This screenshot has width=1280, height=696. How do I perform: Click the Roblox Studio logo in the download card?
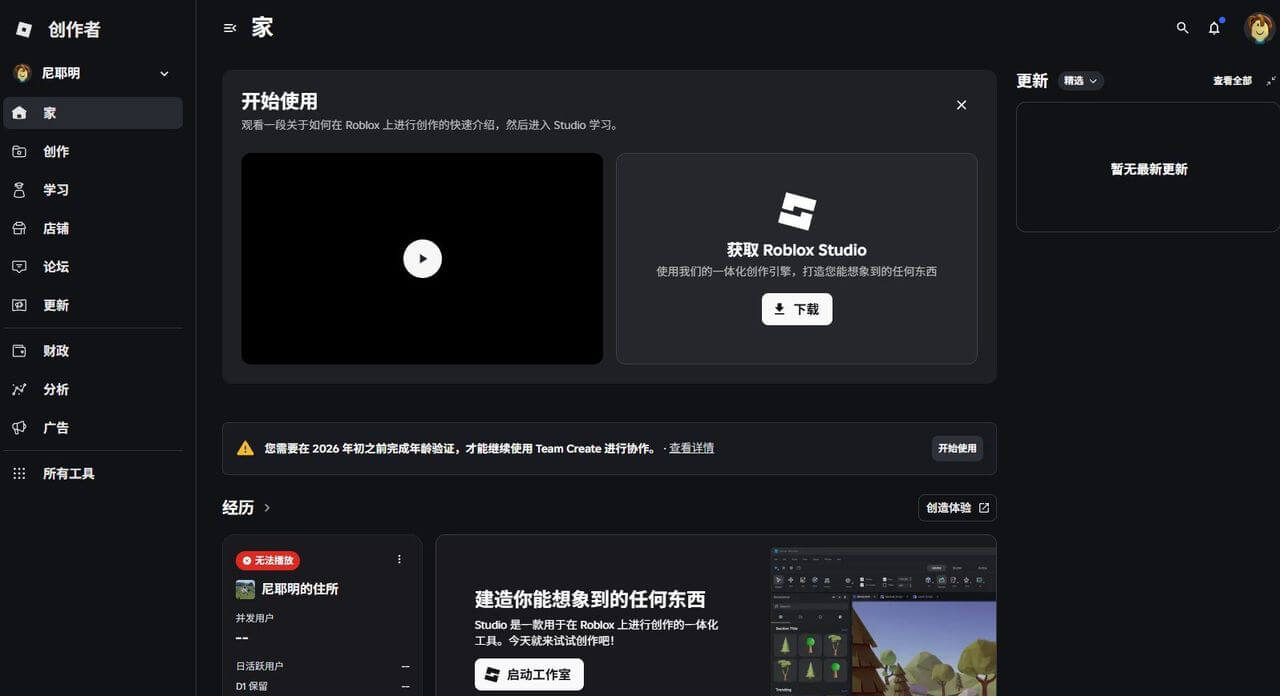point(797,211)
